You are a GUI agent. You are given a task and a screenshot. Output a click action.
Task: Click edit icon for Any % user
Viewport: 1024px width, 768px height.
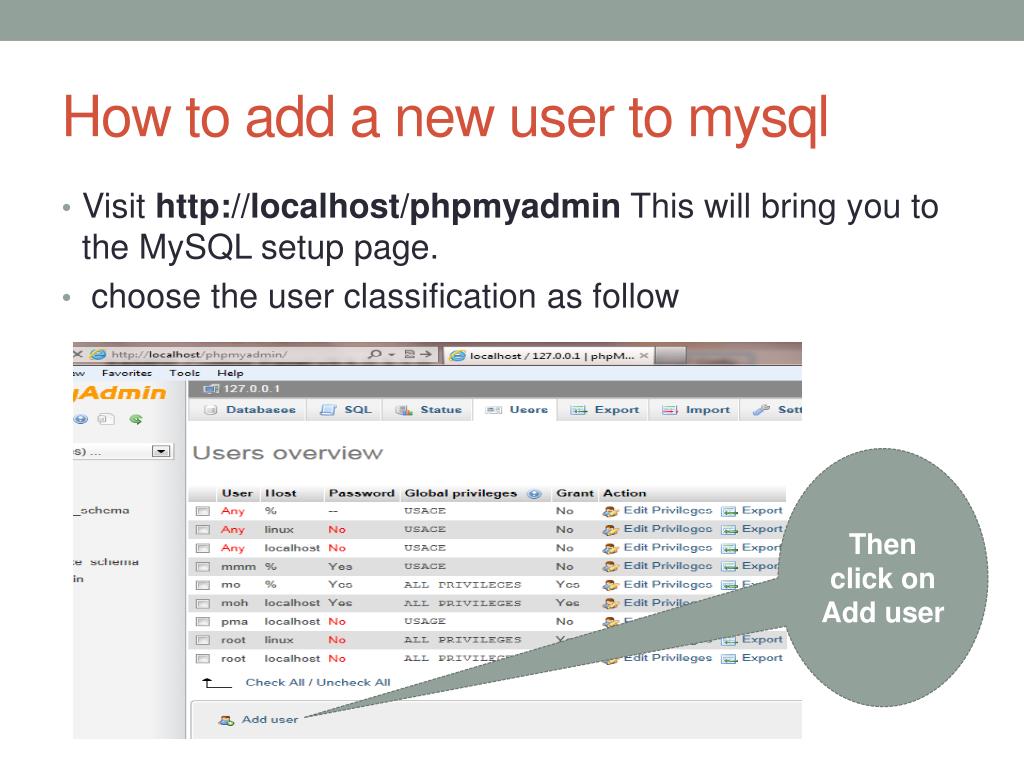tap(610, 511)
